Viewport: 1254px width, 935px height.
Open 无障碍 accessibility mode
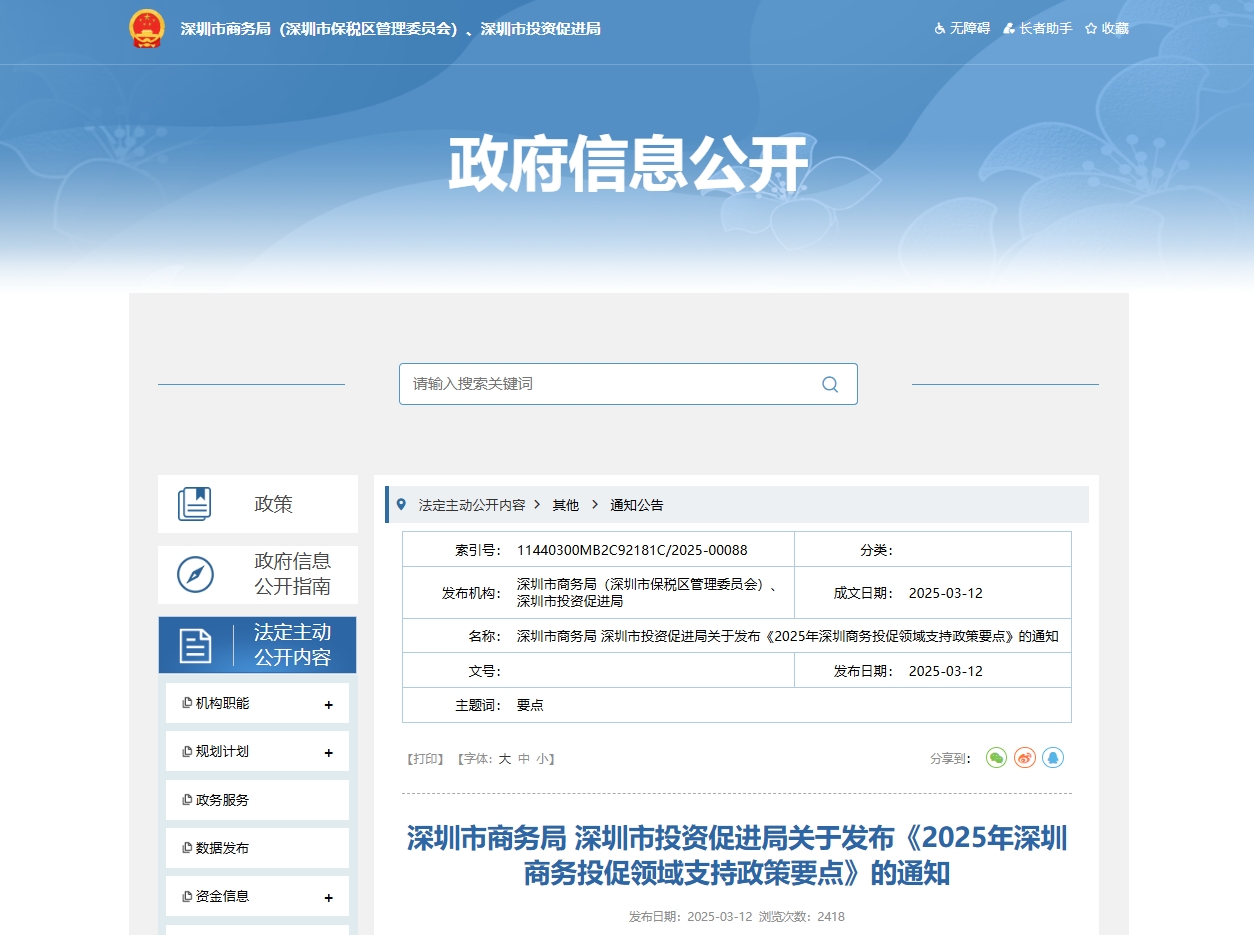(x=961, y=29)
